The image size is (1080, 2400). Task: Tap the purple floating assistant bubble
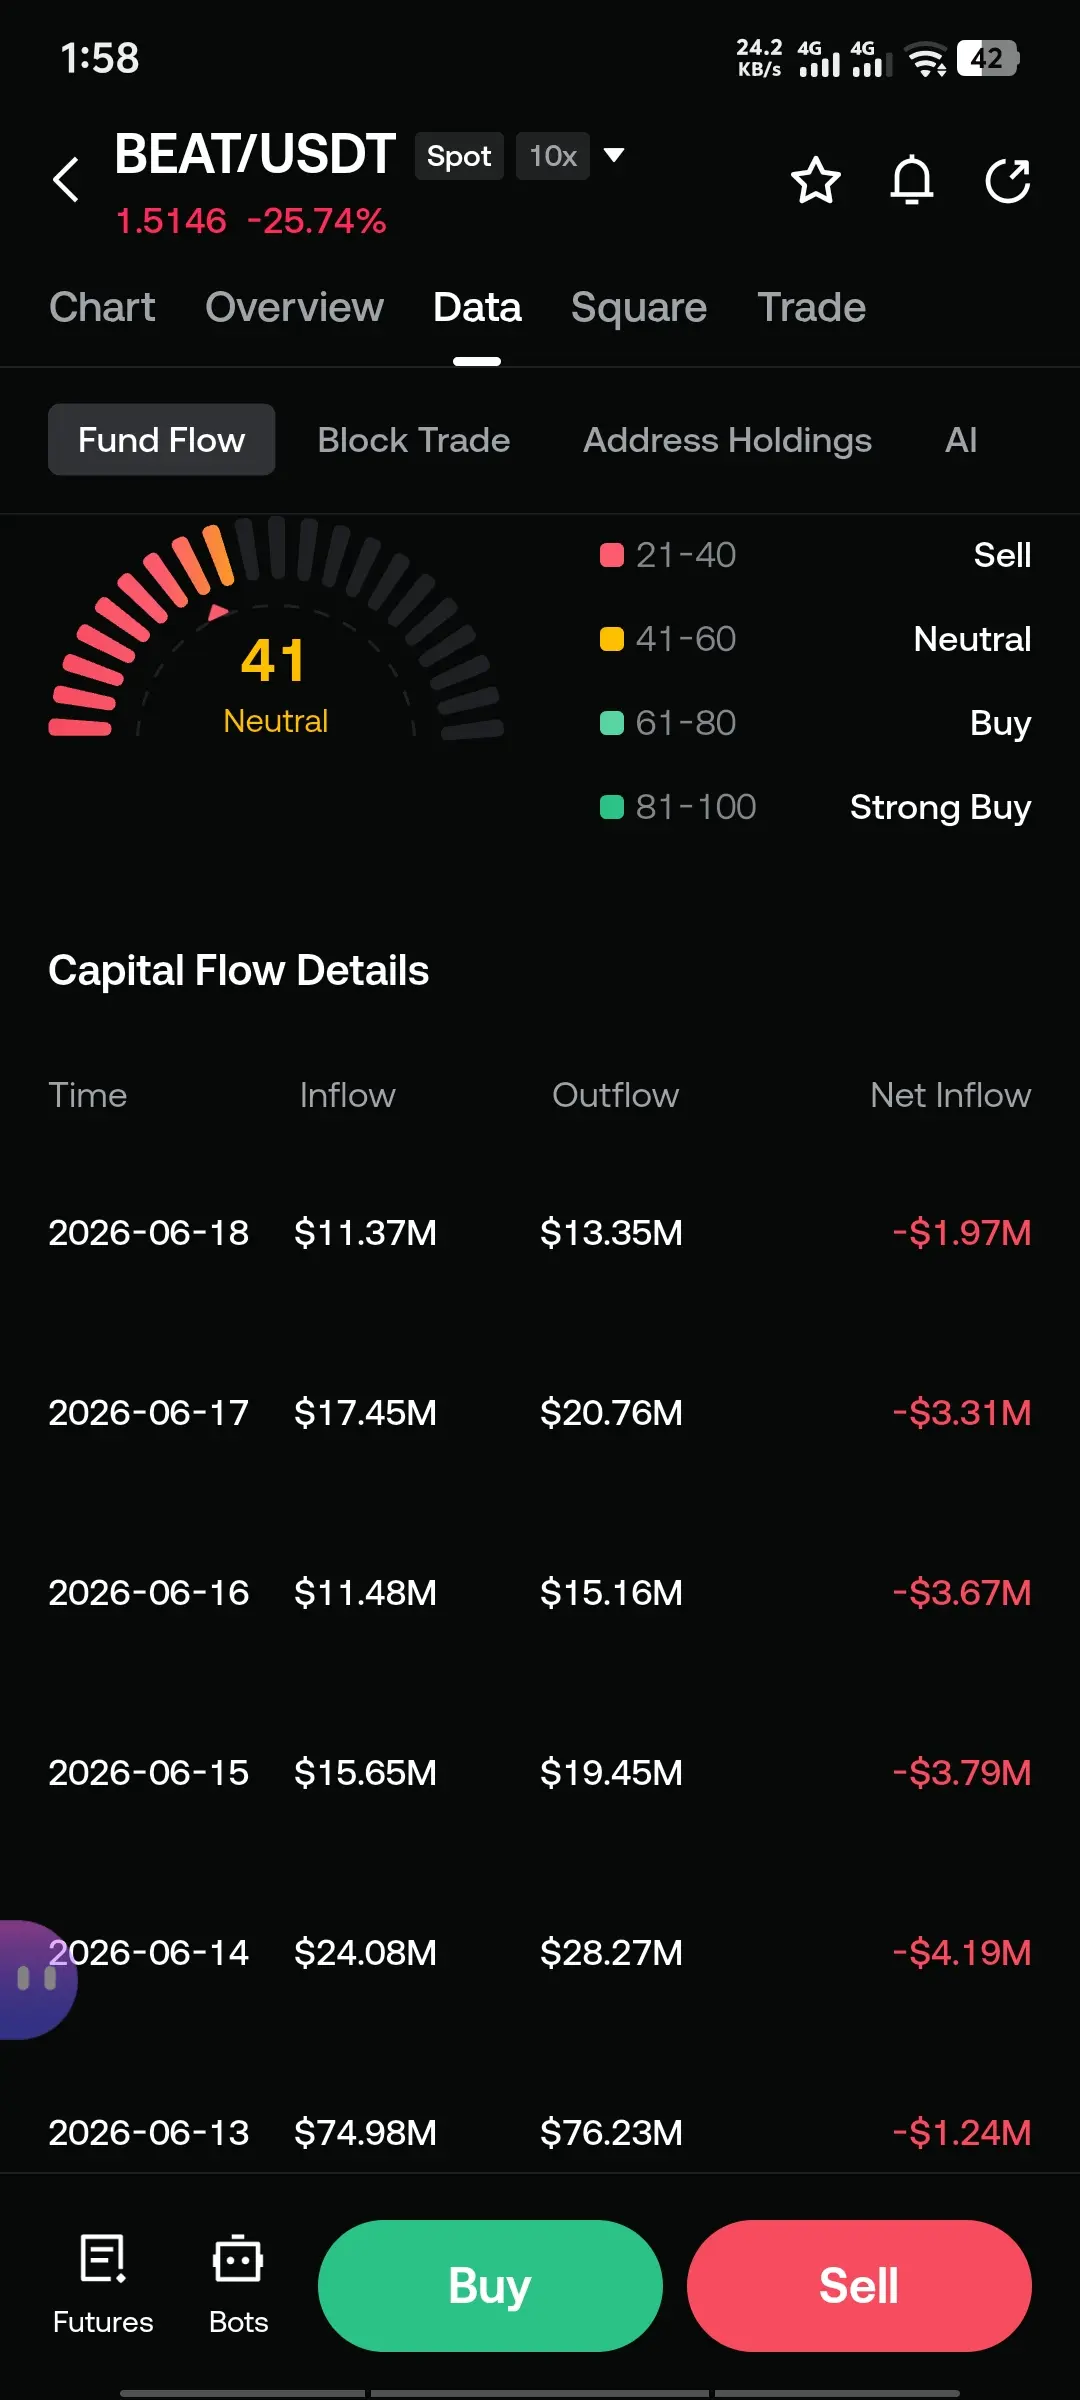[34, 1979]
